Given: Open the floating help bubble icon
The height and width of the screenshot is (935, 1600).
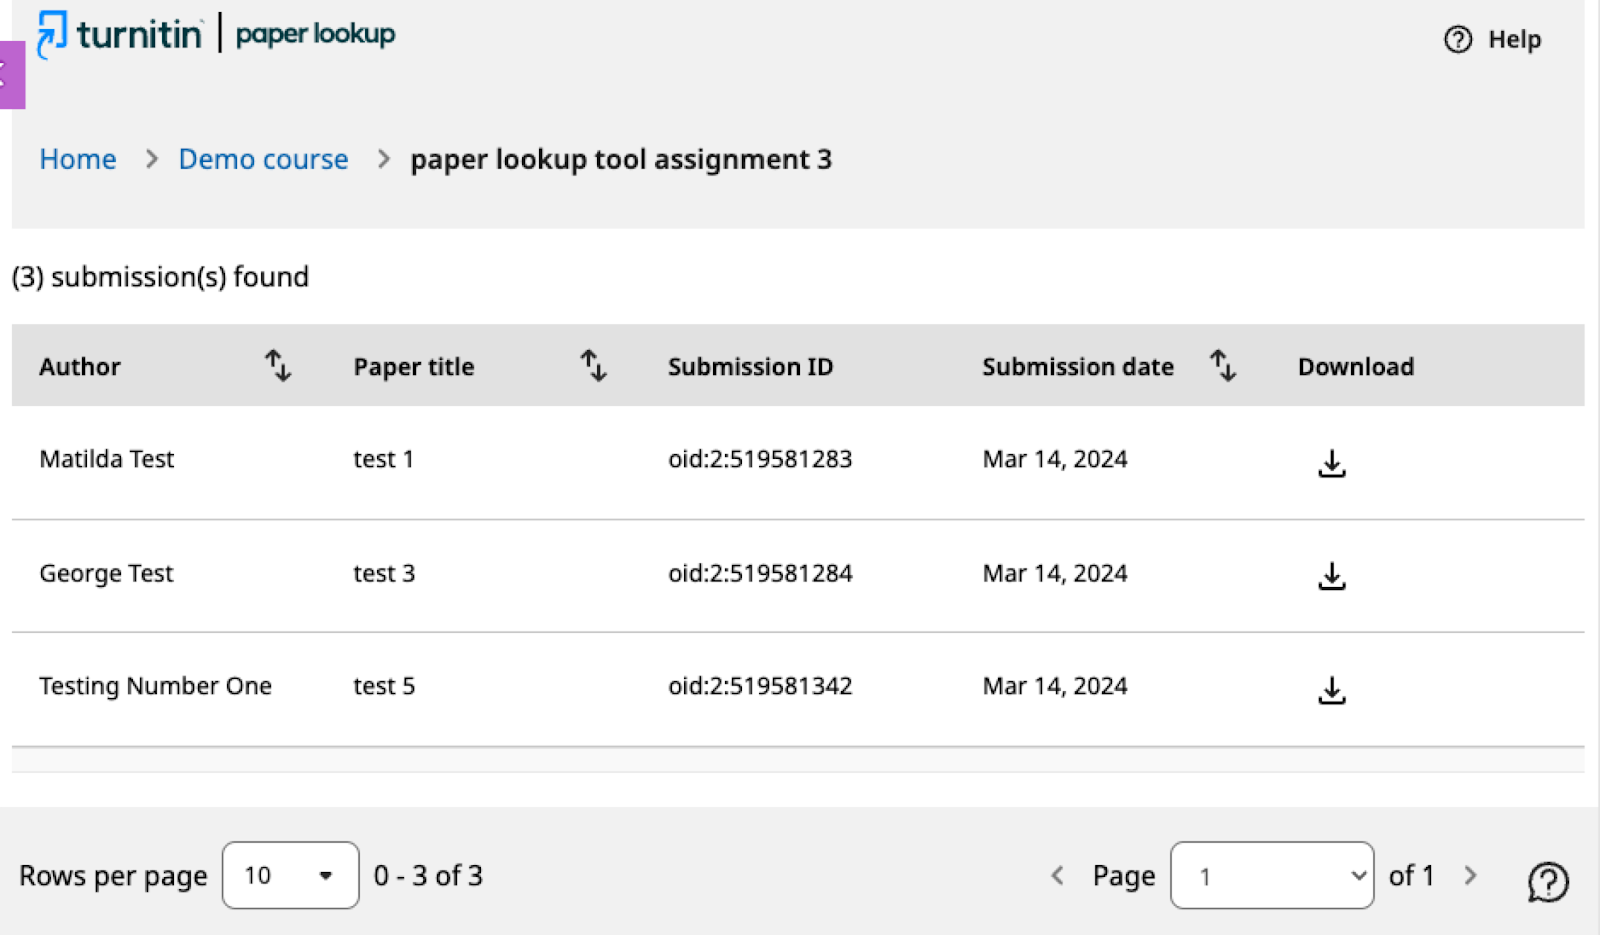Looking at the screenshot, I should click(x=1548, y=881).
